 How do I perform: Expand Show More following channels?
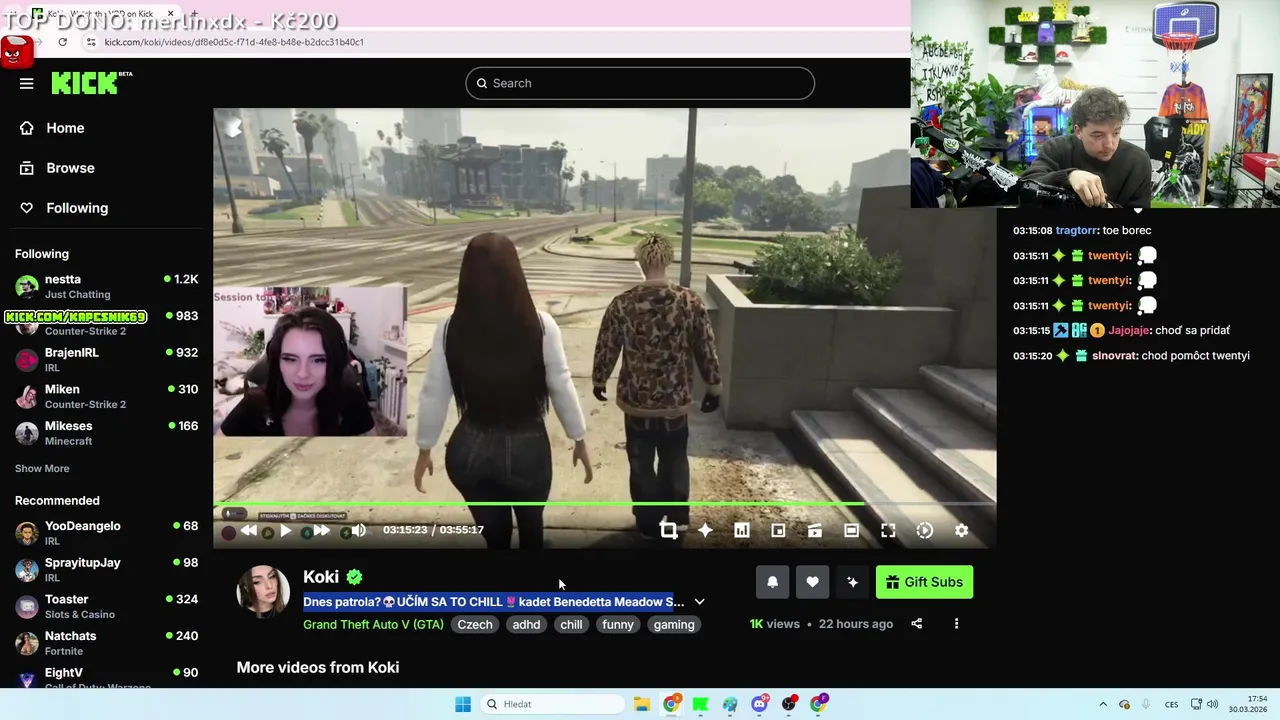[42, 468]
